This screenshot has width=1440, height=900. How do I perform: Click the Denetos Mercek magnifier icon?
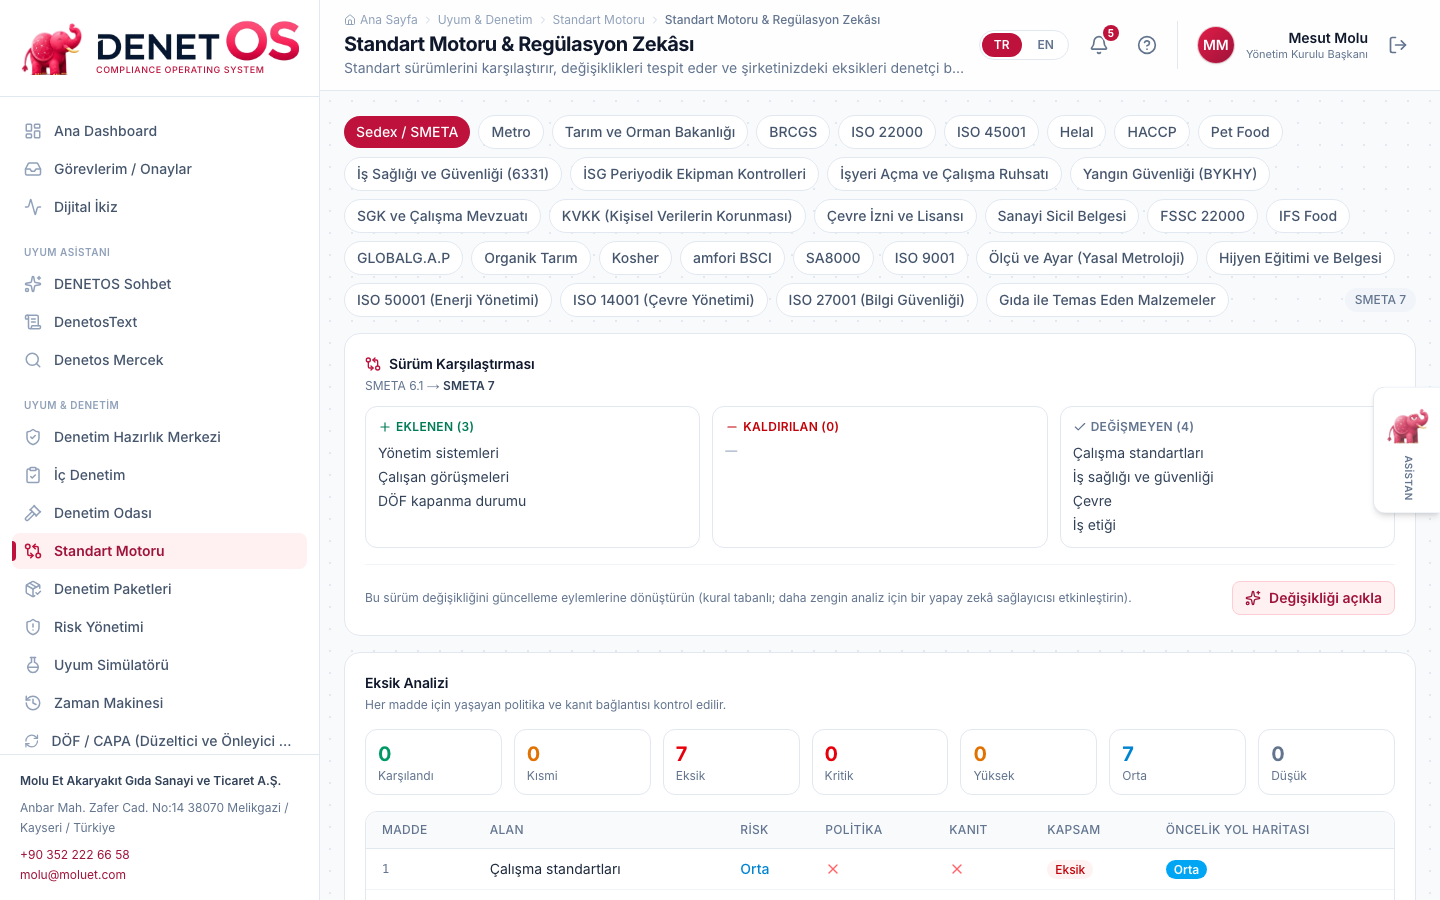(x=33, y=360)
